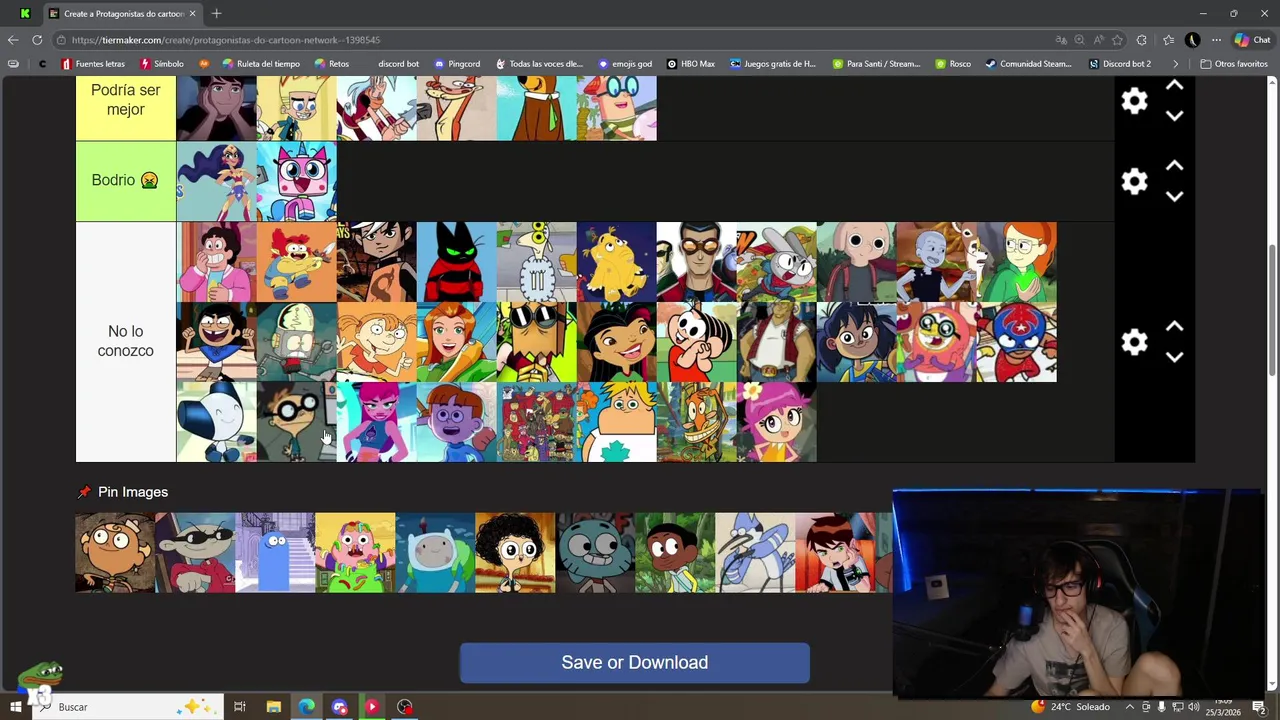Select yellow Podría ser mejor tier label
Viewport: 1280px width, 720px height.
(126, 108)
